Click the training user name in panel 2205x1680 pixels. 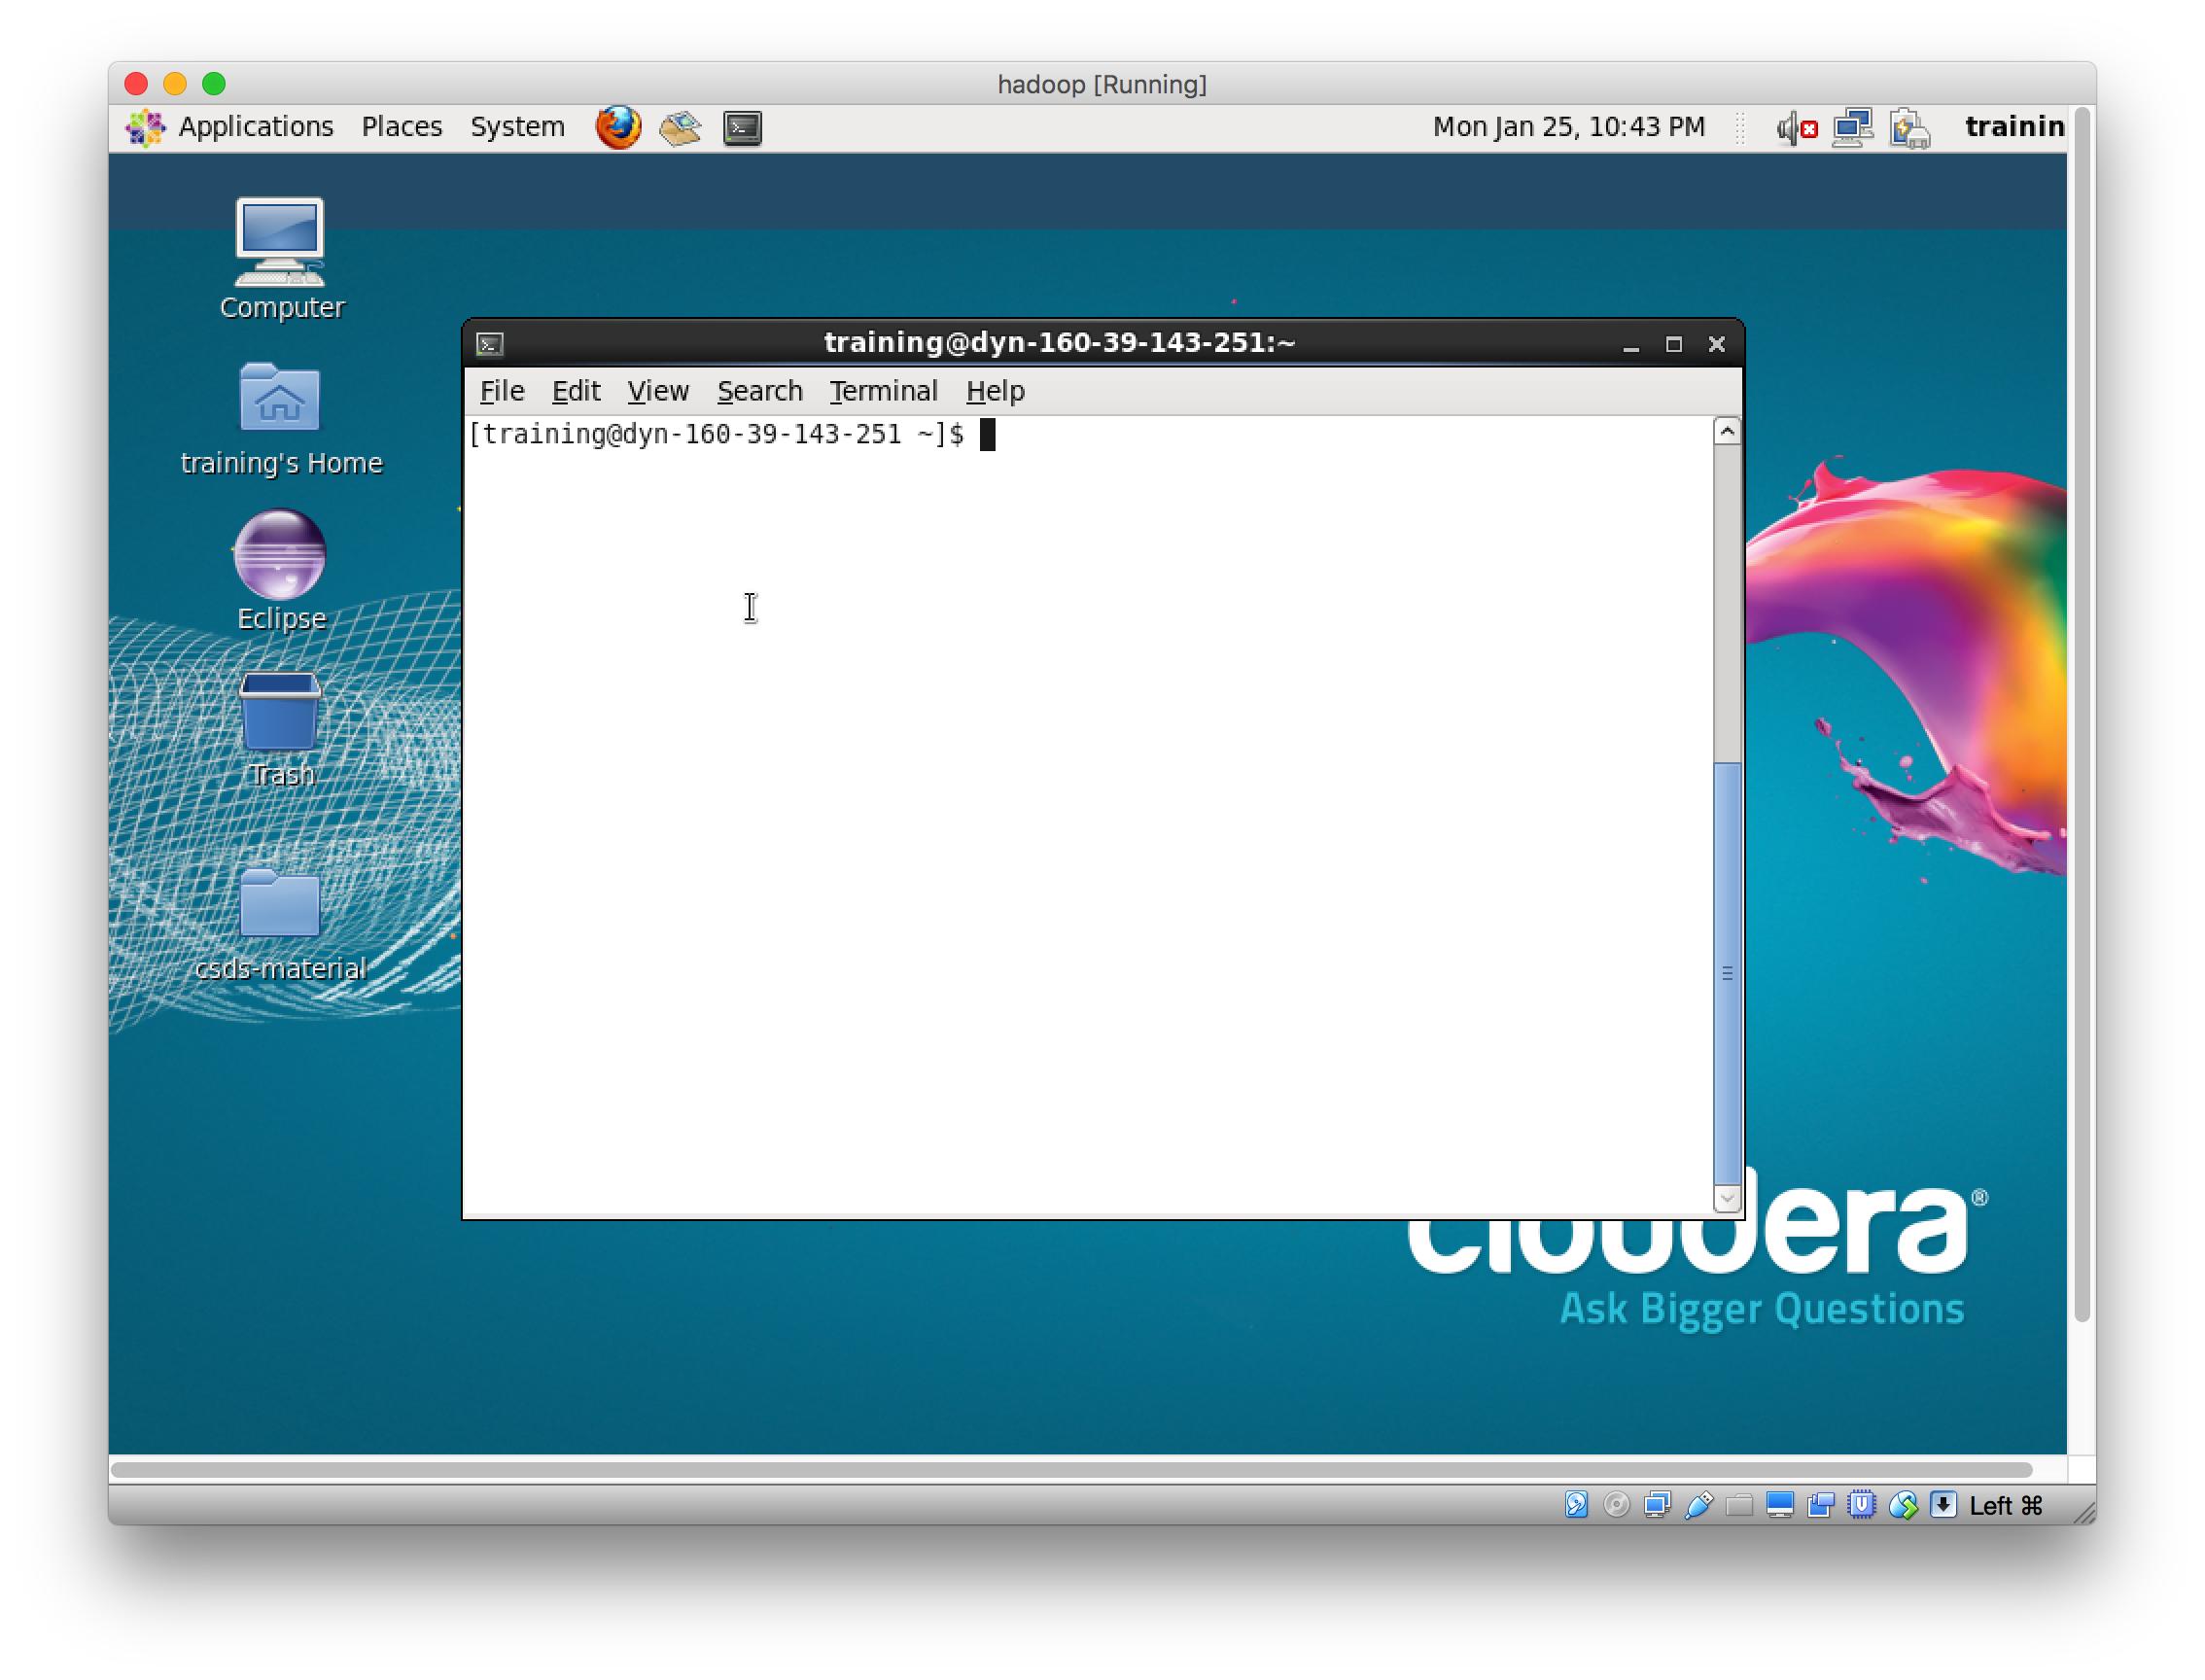(x=2012, y=127)
